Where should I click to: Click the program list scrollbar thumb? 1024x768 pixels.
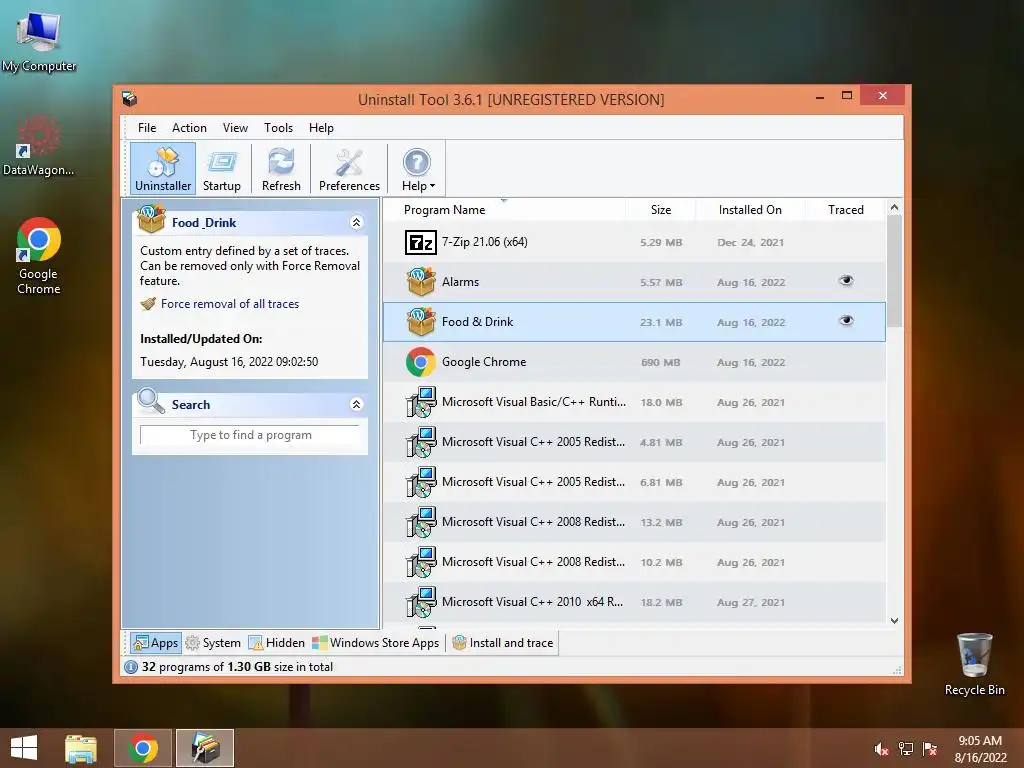coord(895,271)
